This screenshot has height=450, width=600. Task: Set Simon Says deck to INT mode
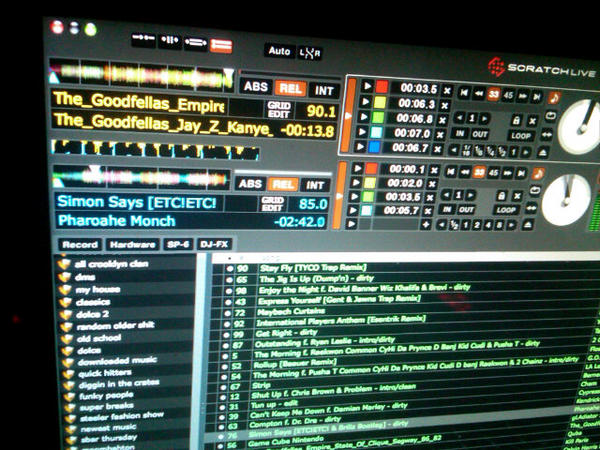[x=315, y=186]
